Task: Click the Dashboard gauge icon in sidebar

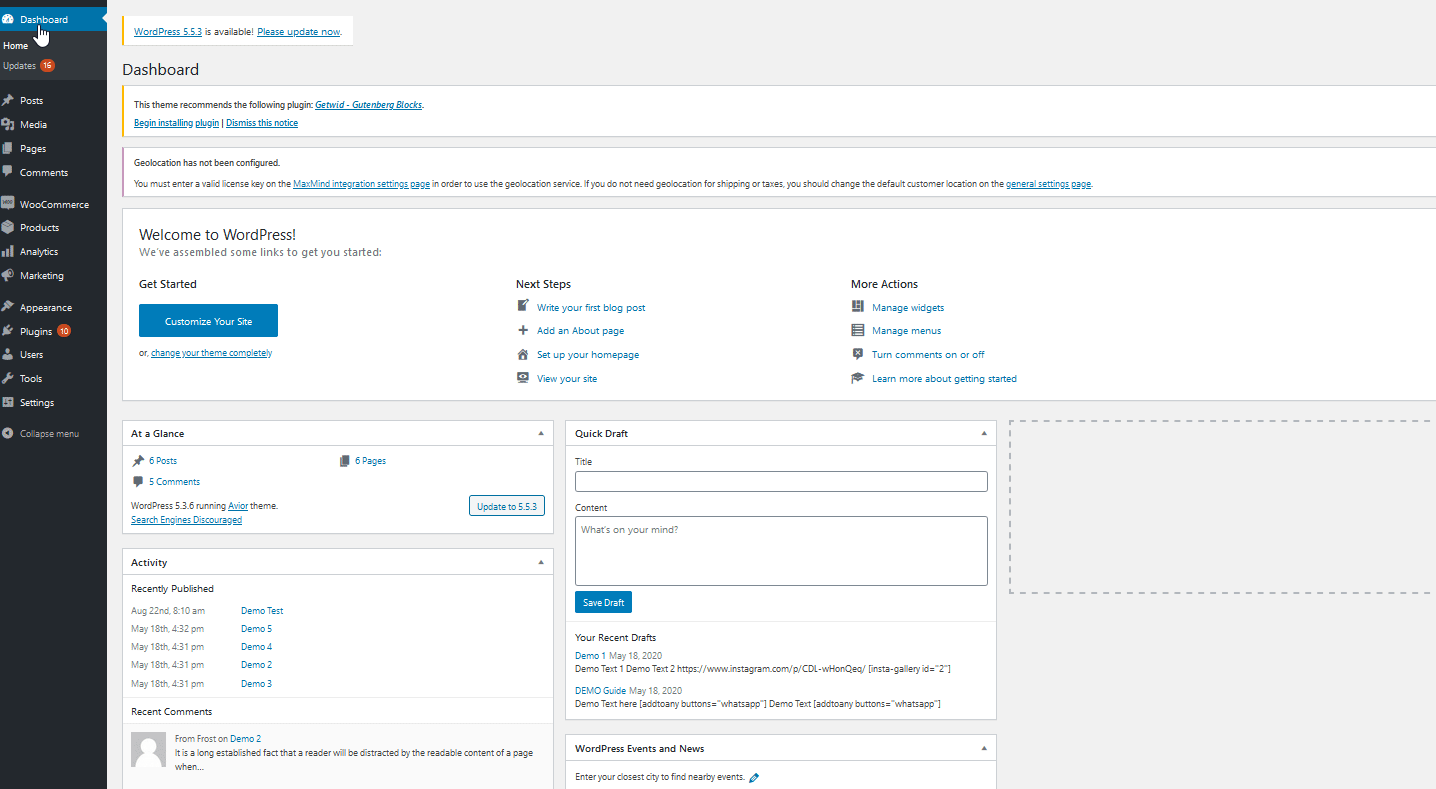Action: coord(8,19)
